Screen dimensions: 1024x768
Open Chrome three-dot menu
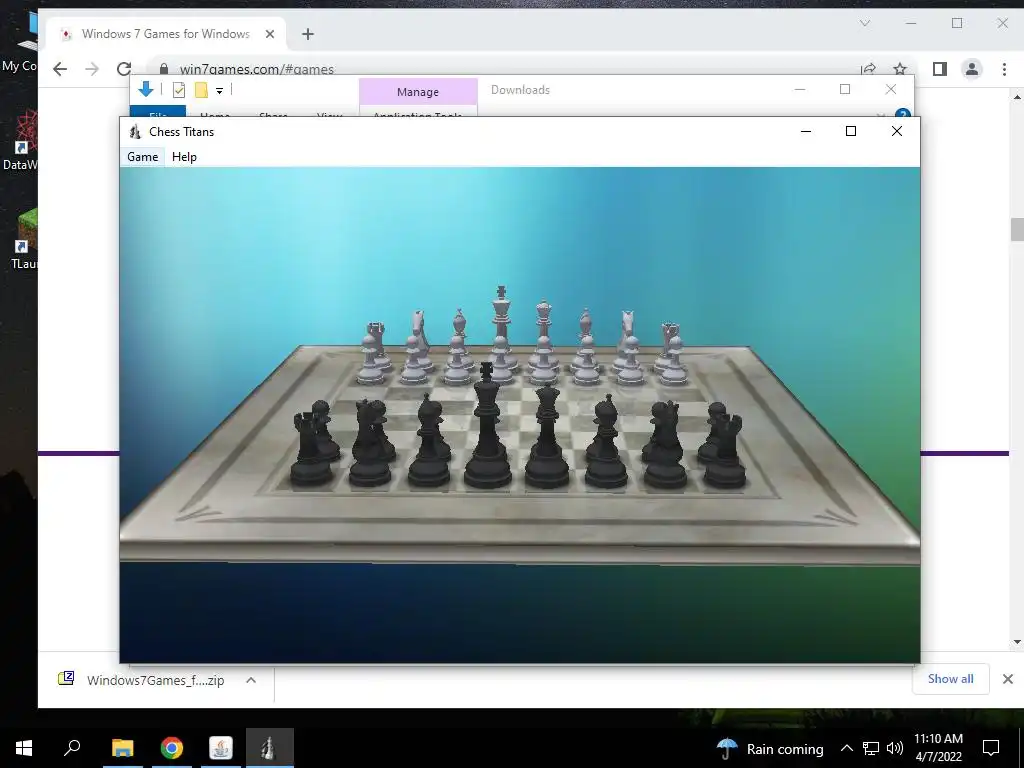[x=1004, y=69]
